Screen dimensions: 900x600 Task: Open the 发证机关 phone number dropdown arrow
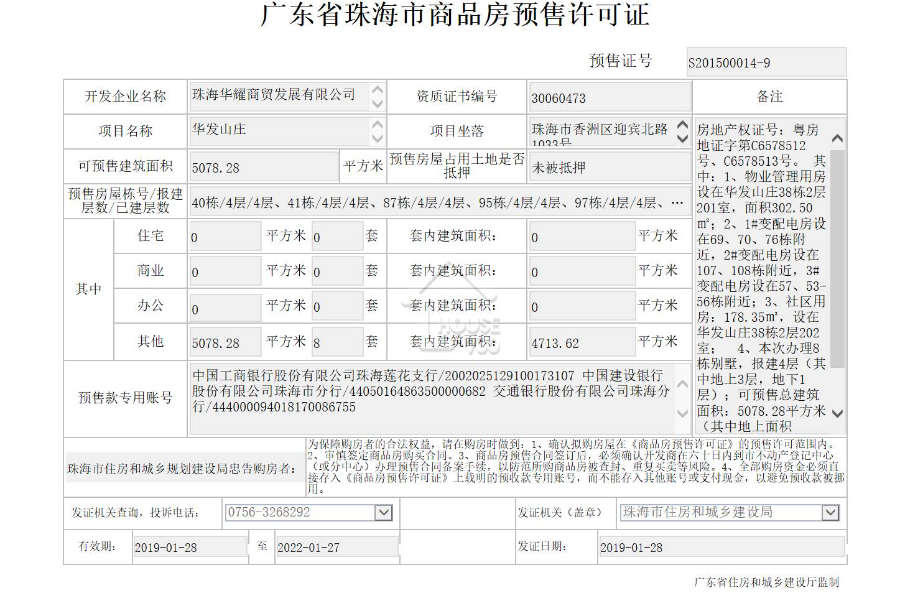point(383,512)
